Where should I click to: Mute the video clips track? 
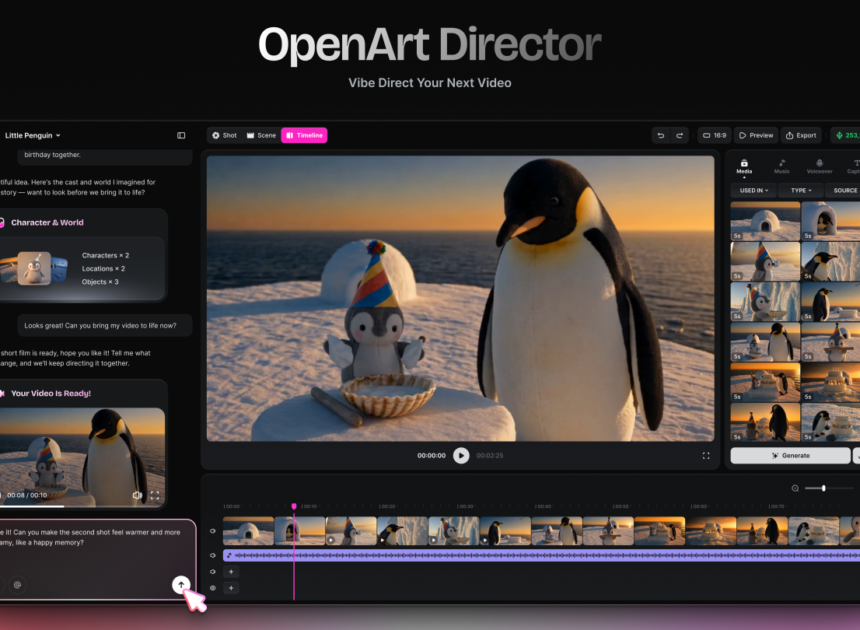[213, 531]
